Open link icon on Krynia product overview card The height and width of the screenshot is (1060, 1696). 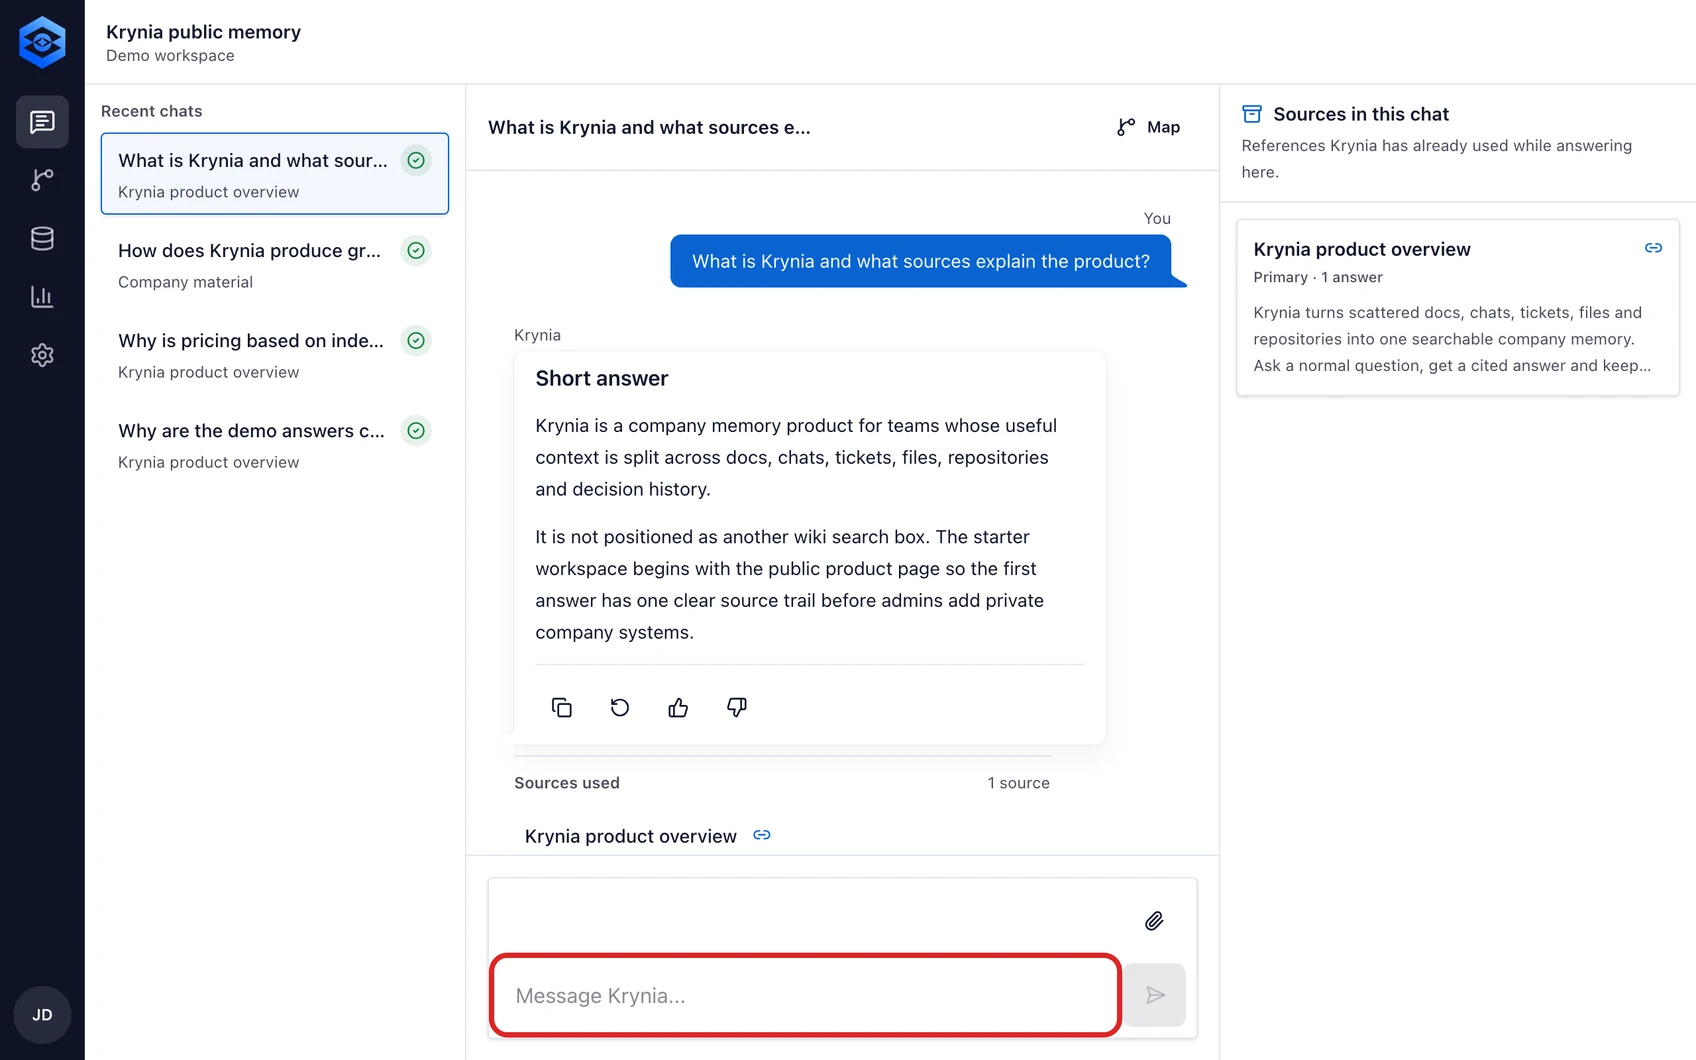tap(1653, 248)
